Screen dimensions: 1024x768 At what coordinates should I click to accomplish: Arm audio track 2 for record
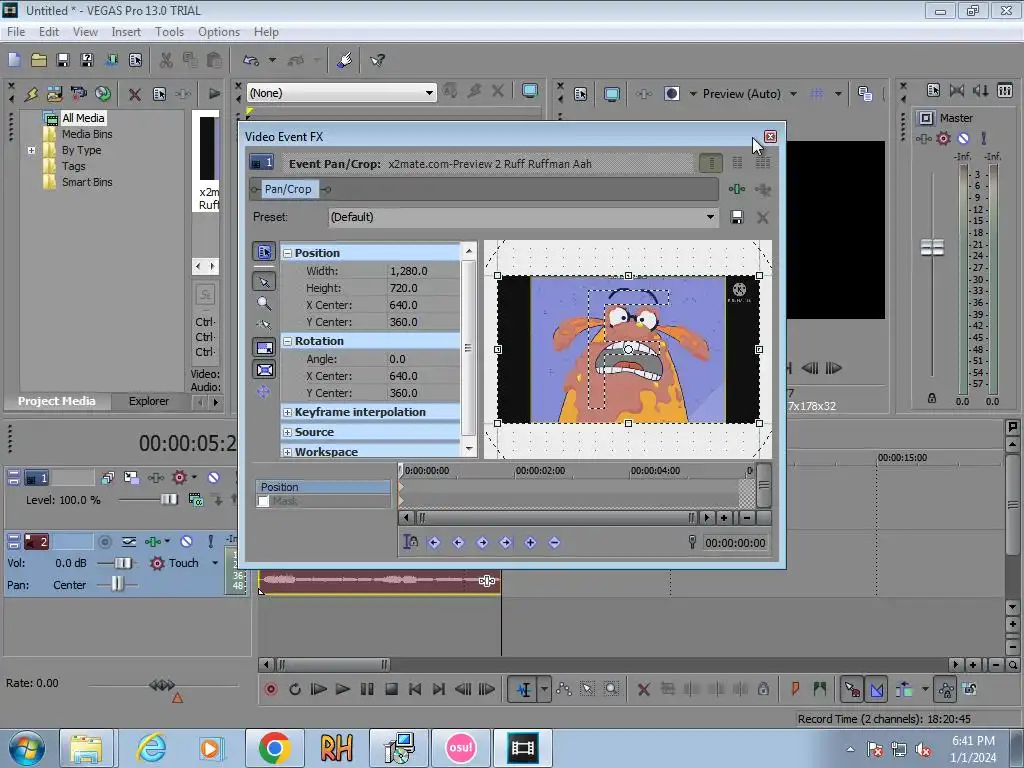[104, 541]
